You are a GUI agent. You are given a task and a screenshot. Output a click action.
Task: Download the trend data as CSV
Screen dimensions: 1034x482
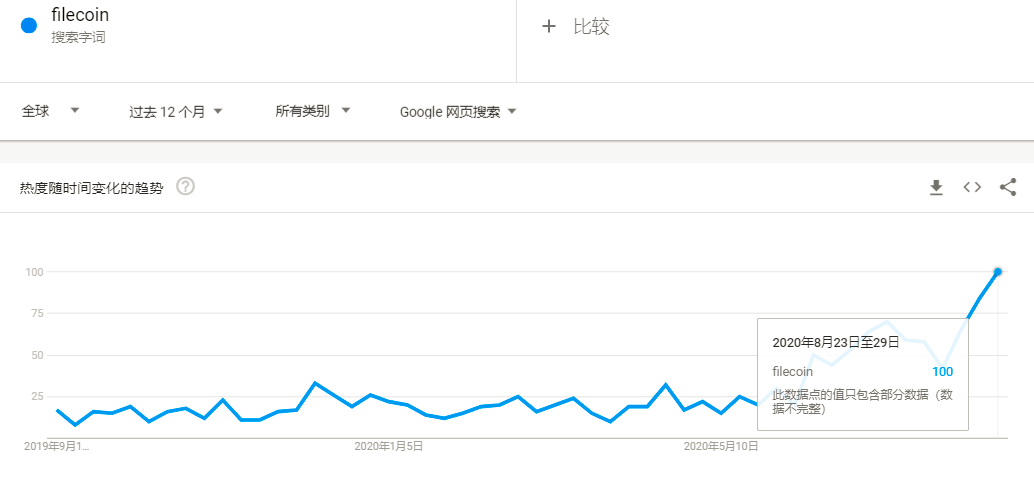(936, 187)
